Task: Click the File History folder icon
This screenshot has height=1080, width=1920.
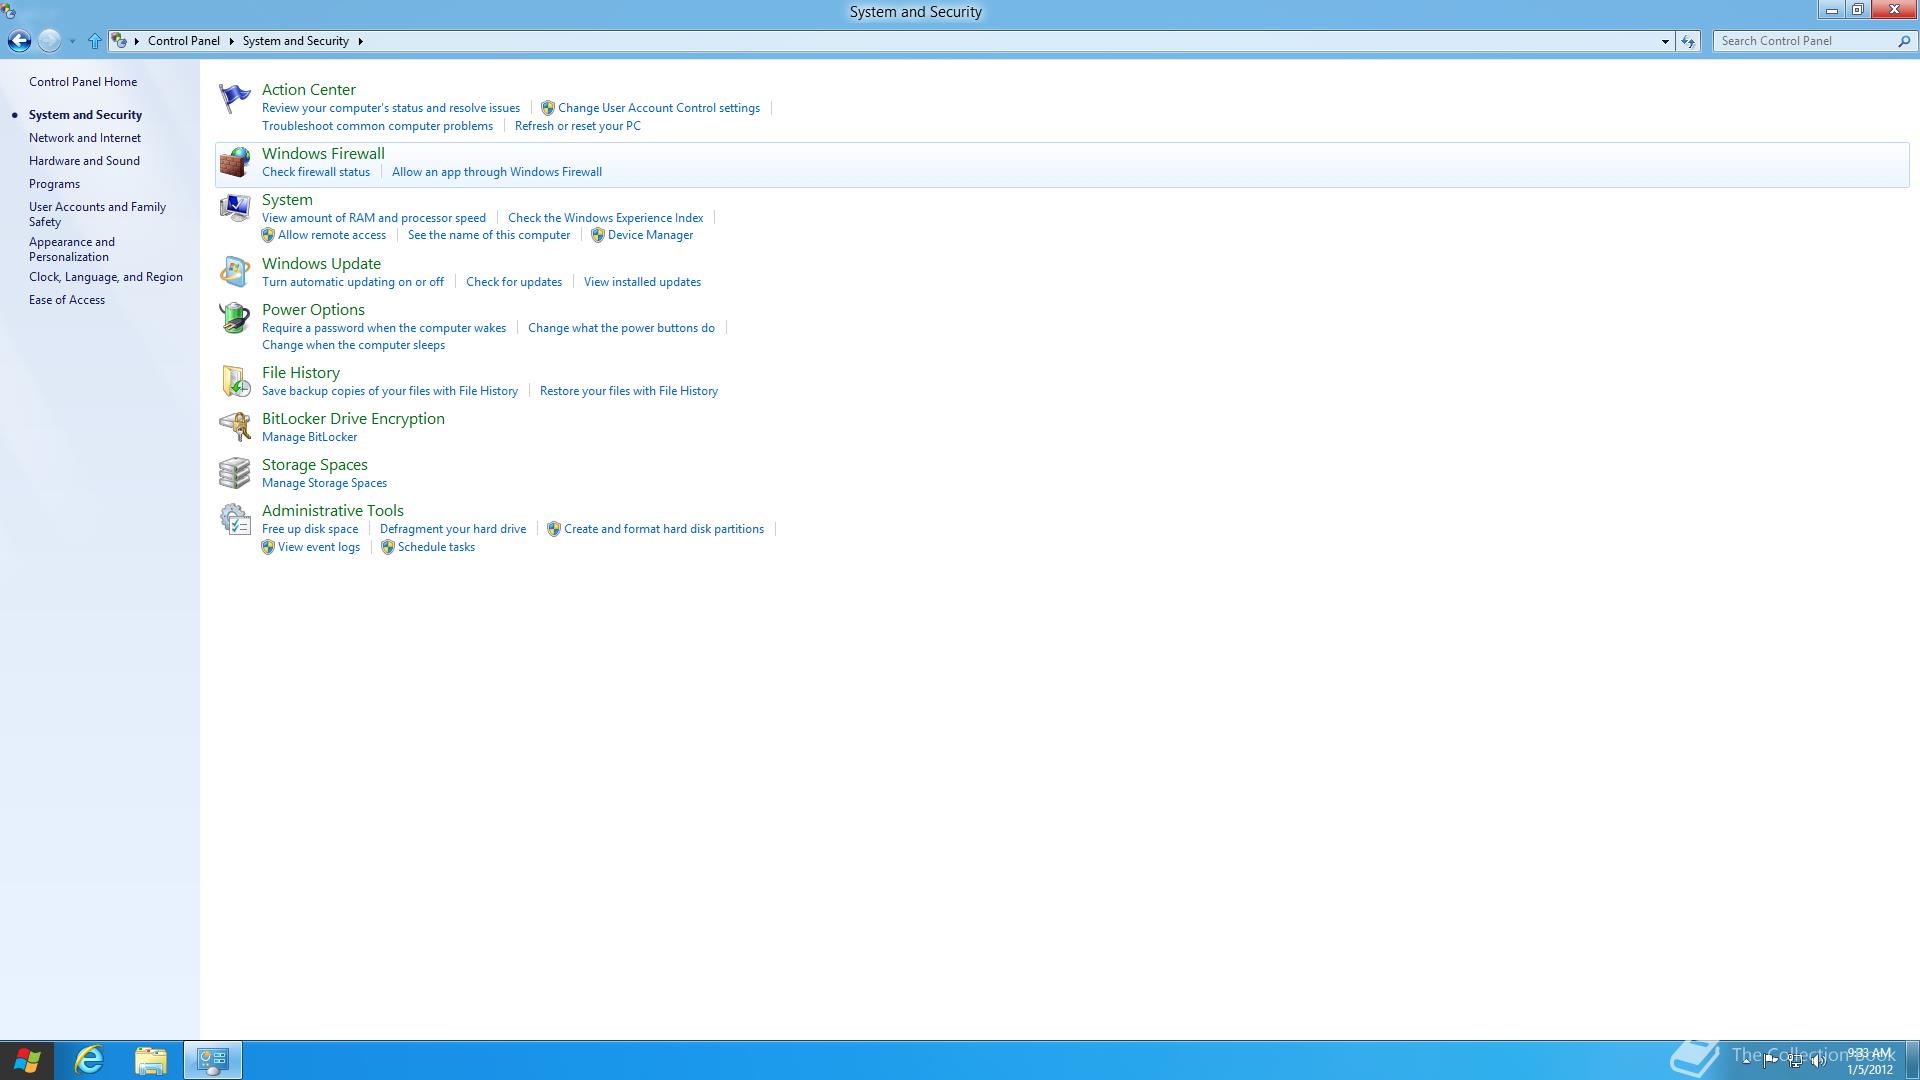Action: tap(234, 381)
